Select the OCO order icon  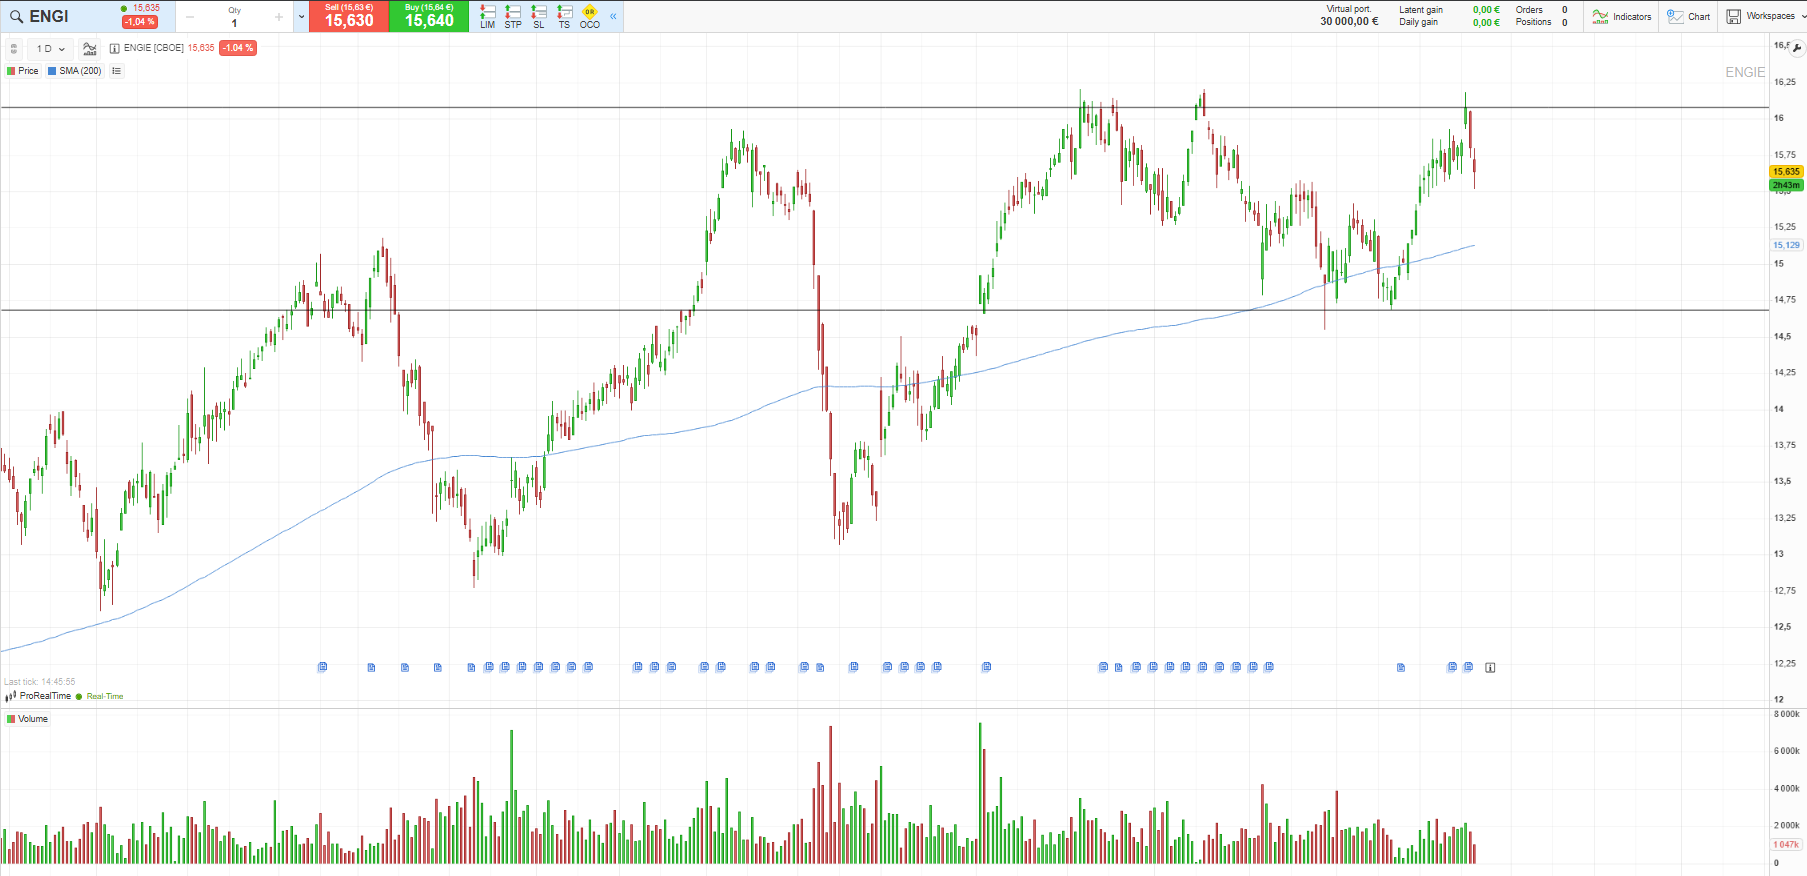[x=590, y=16]
